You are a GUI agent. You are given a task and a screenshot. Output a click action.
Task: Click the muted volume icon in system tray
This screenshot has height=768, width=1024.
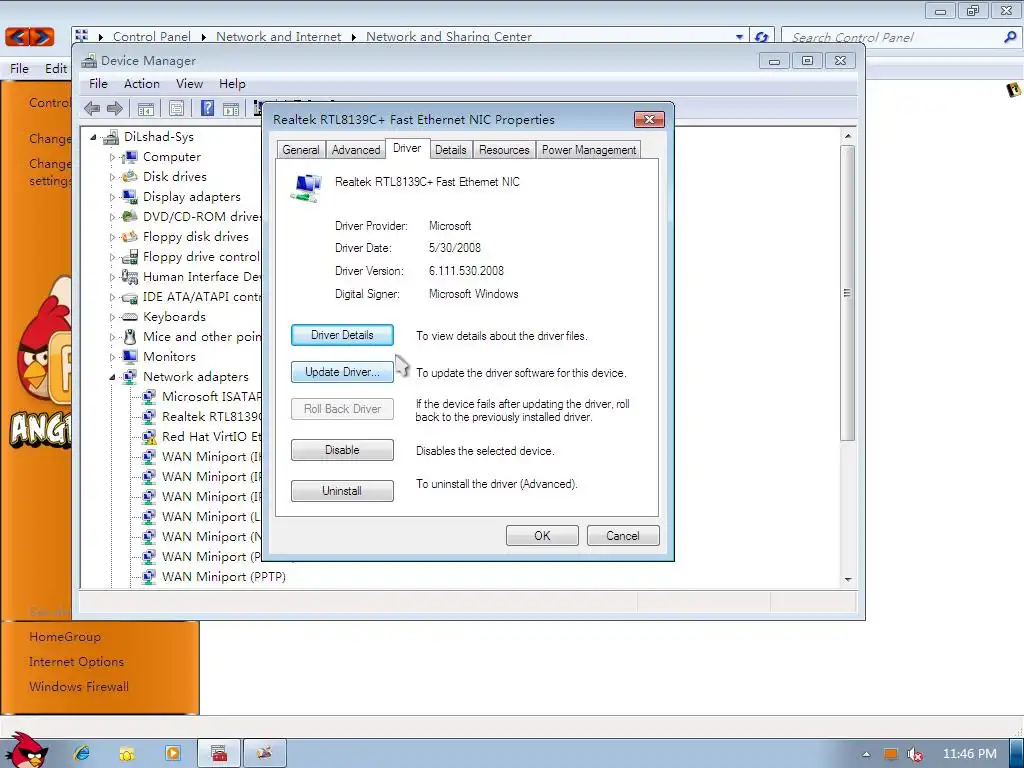(914, 754)
